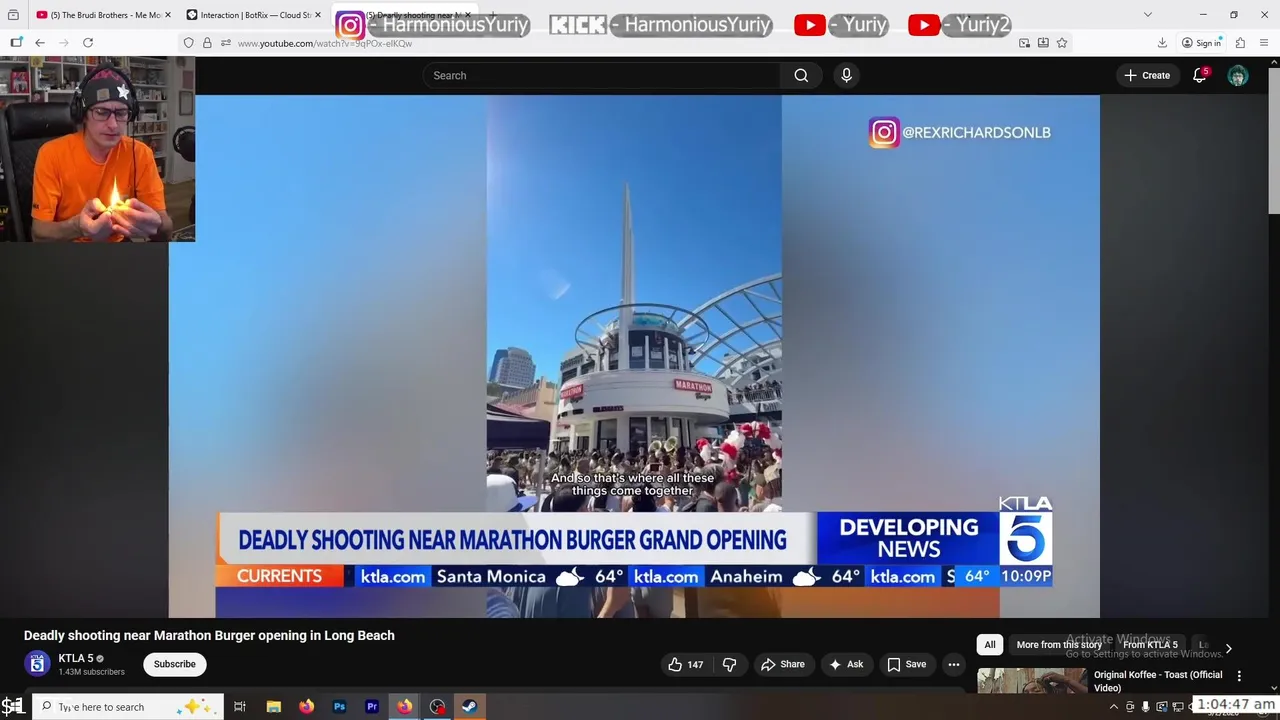Open the Firefox hamburger menu
The image size is (1280, 720).
(1265, 43)
